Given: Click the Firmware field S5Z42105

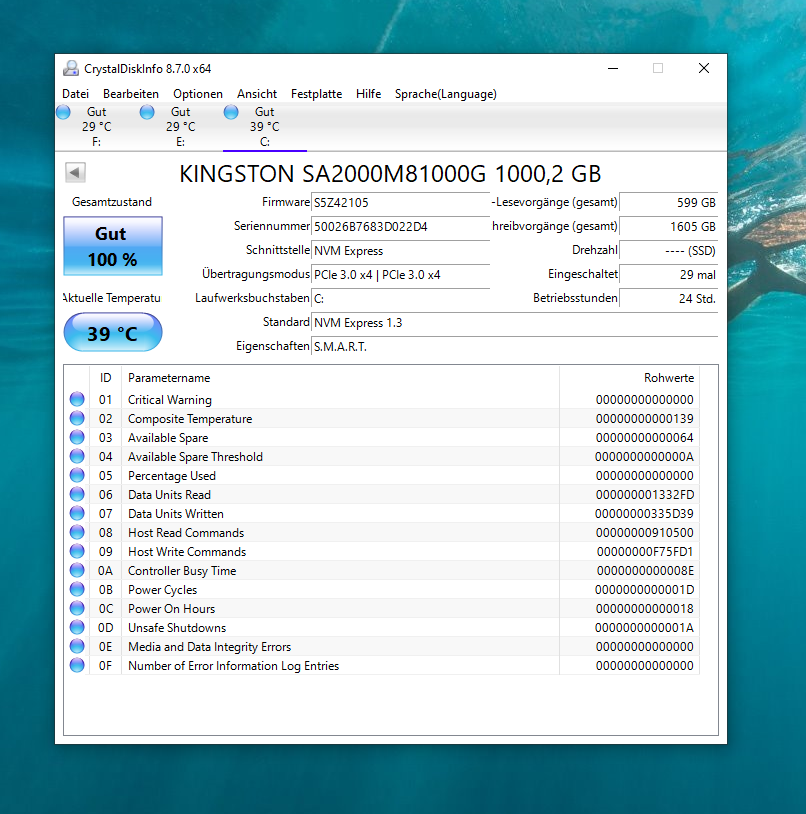Looking at the screenshot, I should point(400,202).
